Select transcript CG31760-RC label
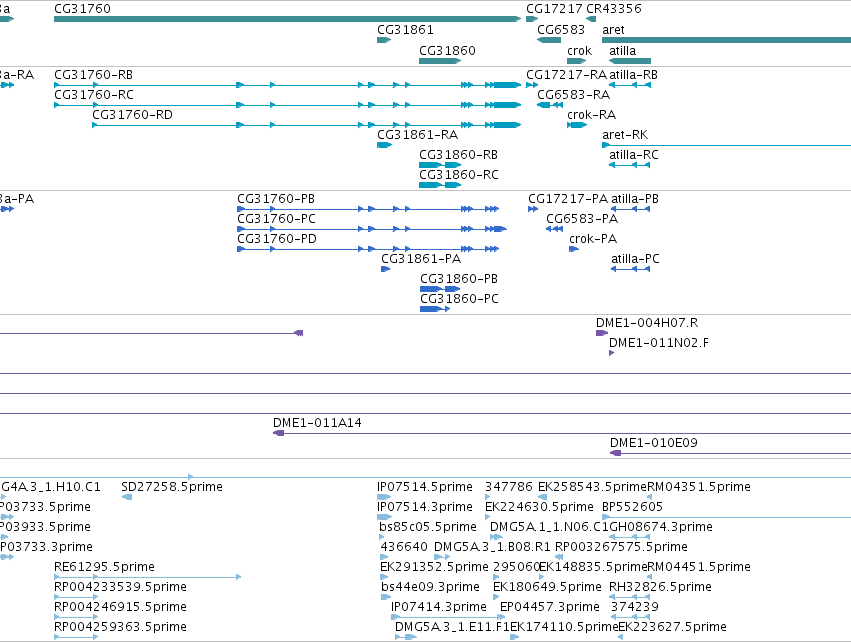The height and width of the screenshot is (642, 851). pyautogui.click(x=94, y=95)
